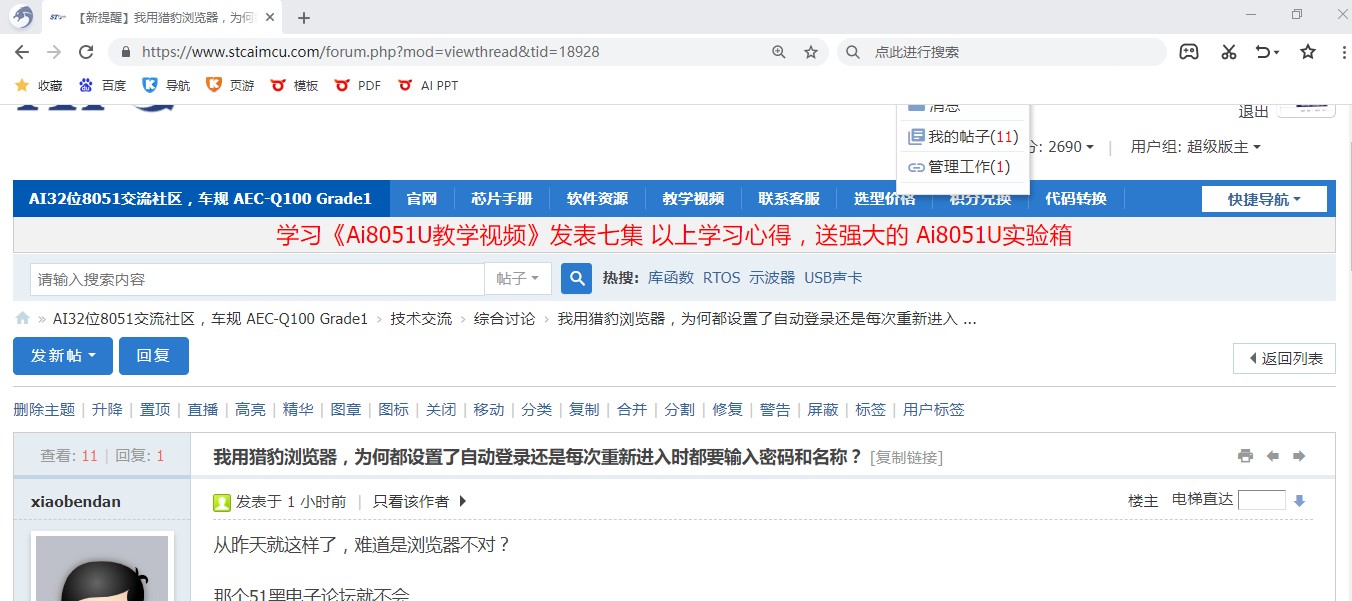Focus the 请输入搜索内容 search field
Screen dimensions: 1352x601
pyautogui.click(x=258, y=279)
